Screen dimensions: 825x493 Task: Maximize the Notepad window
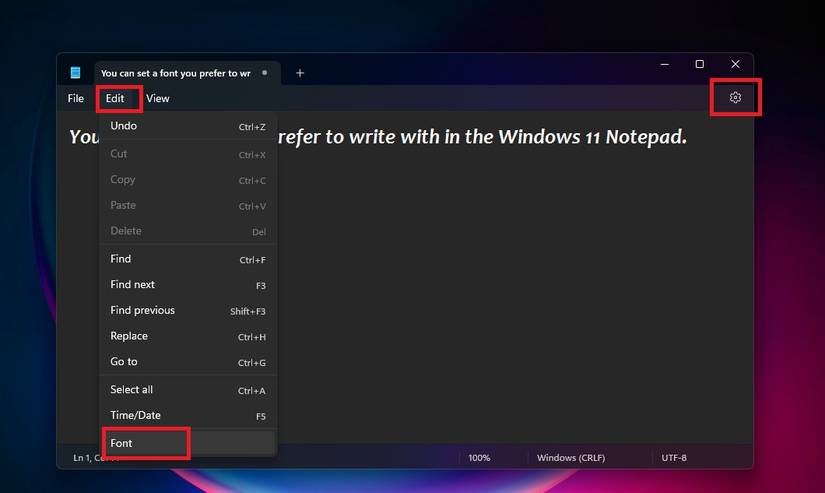699,64
